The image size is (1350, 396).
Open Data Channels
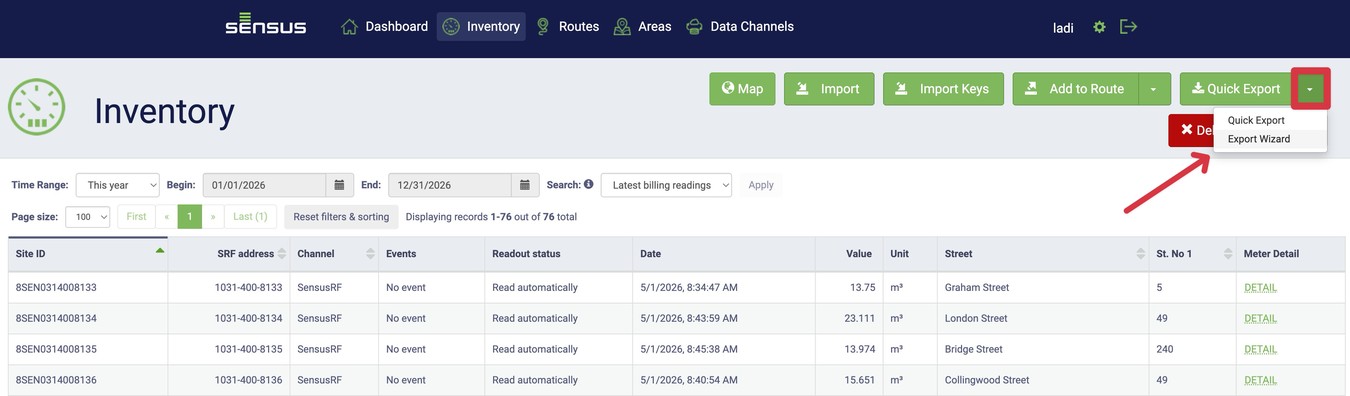(740, 27)
